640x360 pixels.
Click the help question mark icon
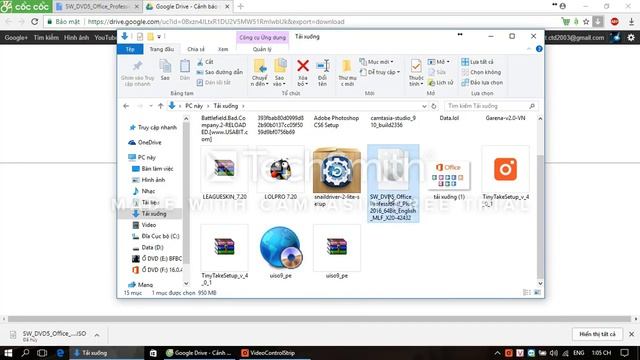(539, 49)
